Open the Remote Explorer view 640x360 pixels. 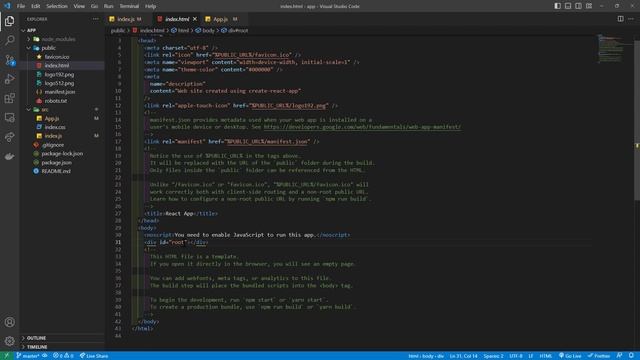[9, 118]
